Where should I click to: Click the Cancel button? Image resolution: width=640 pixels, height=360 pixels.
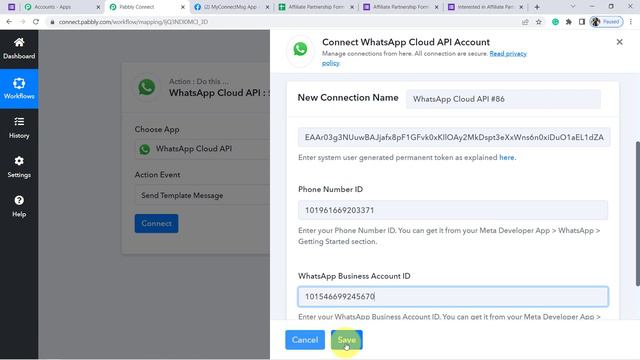point(305,340)
